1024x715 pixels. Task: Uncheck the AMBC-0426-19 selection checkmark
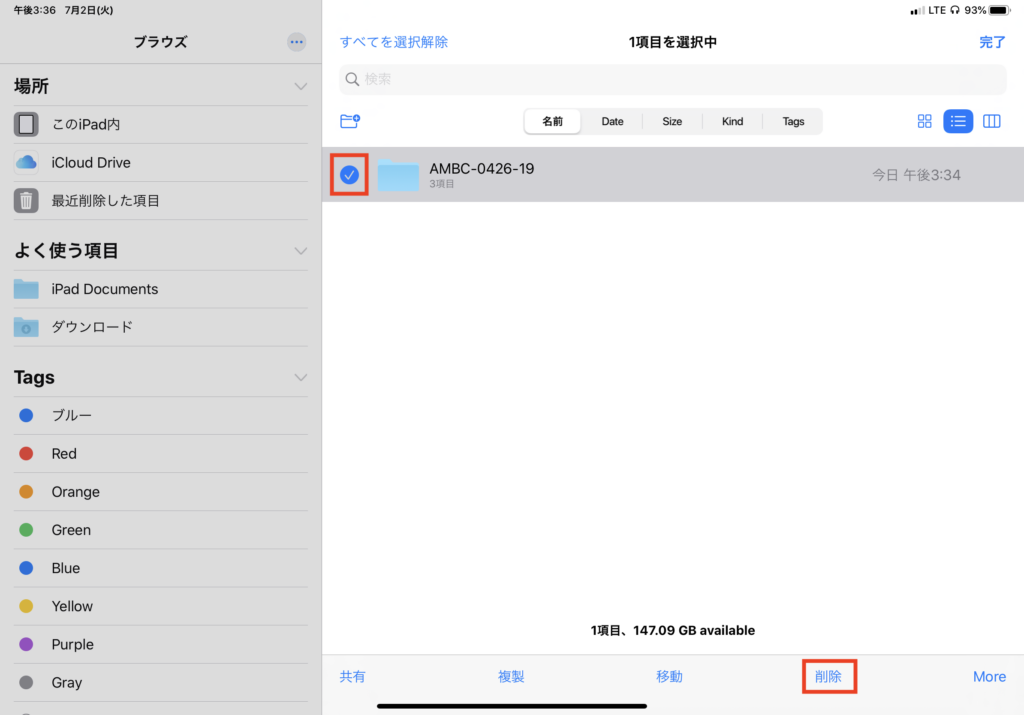click(x=349, y=174)
